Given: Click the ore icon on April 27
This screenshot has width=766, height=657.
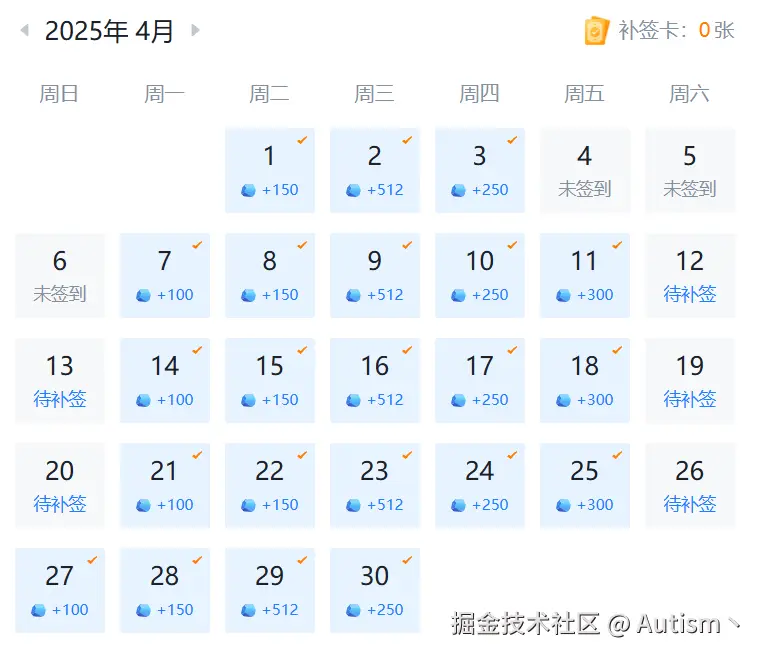Looking at the screenshot, I should tap(38, 610).
